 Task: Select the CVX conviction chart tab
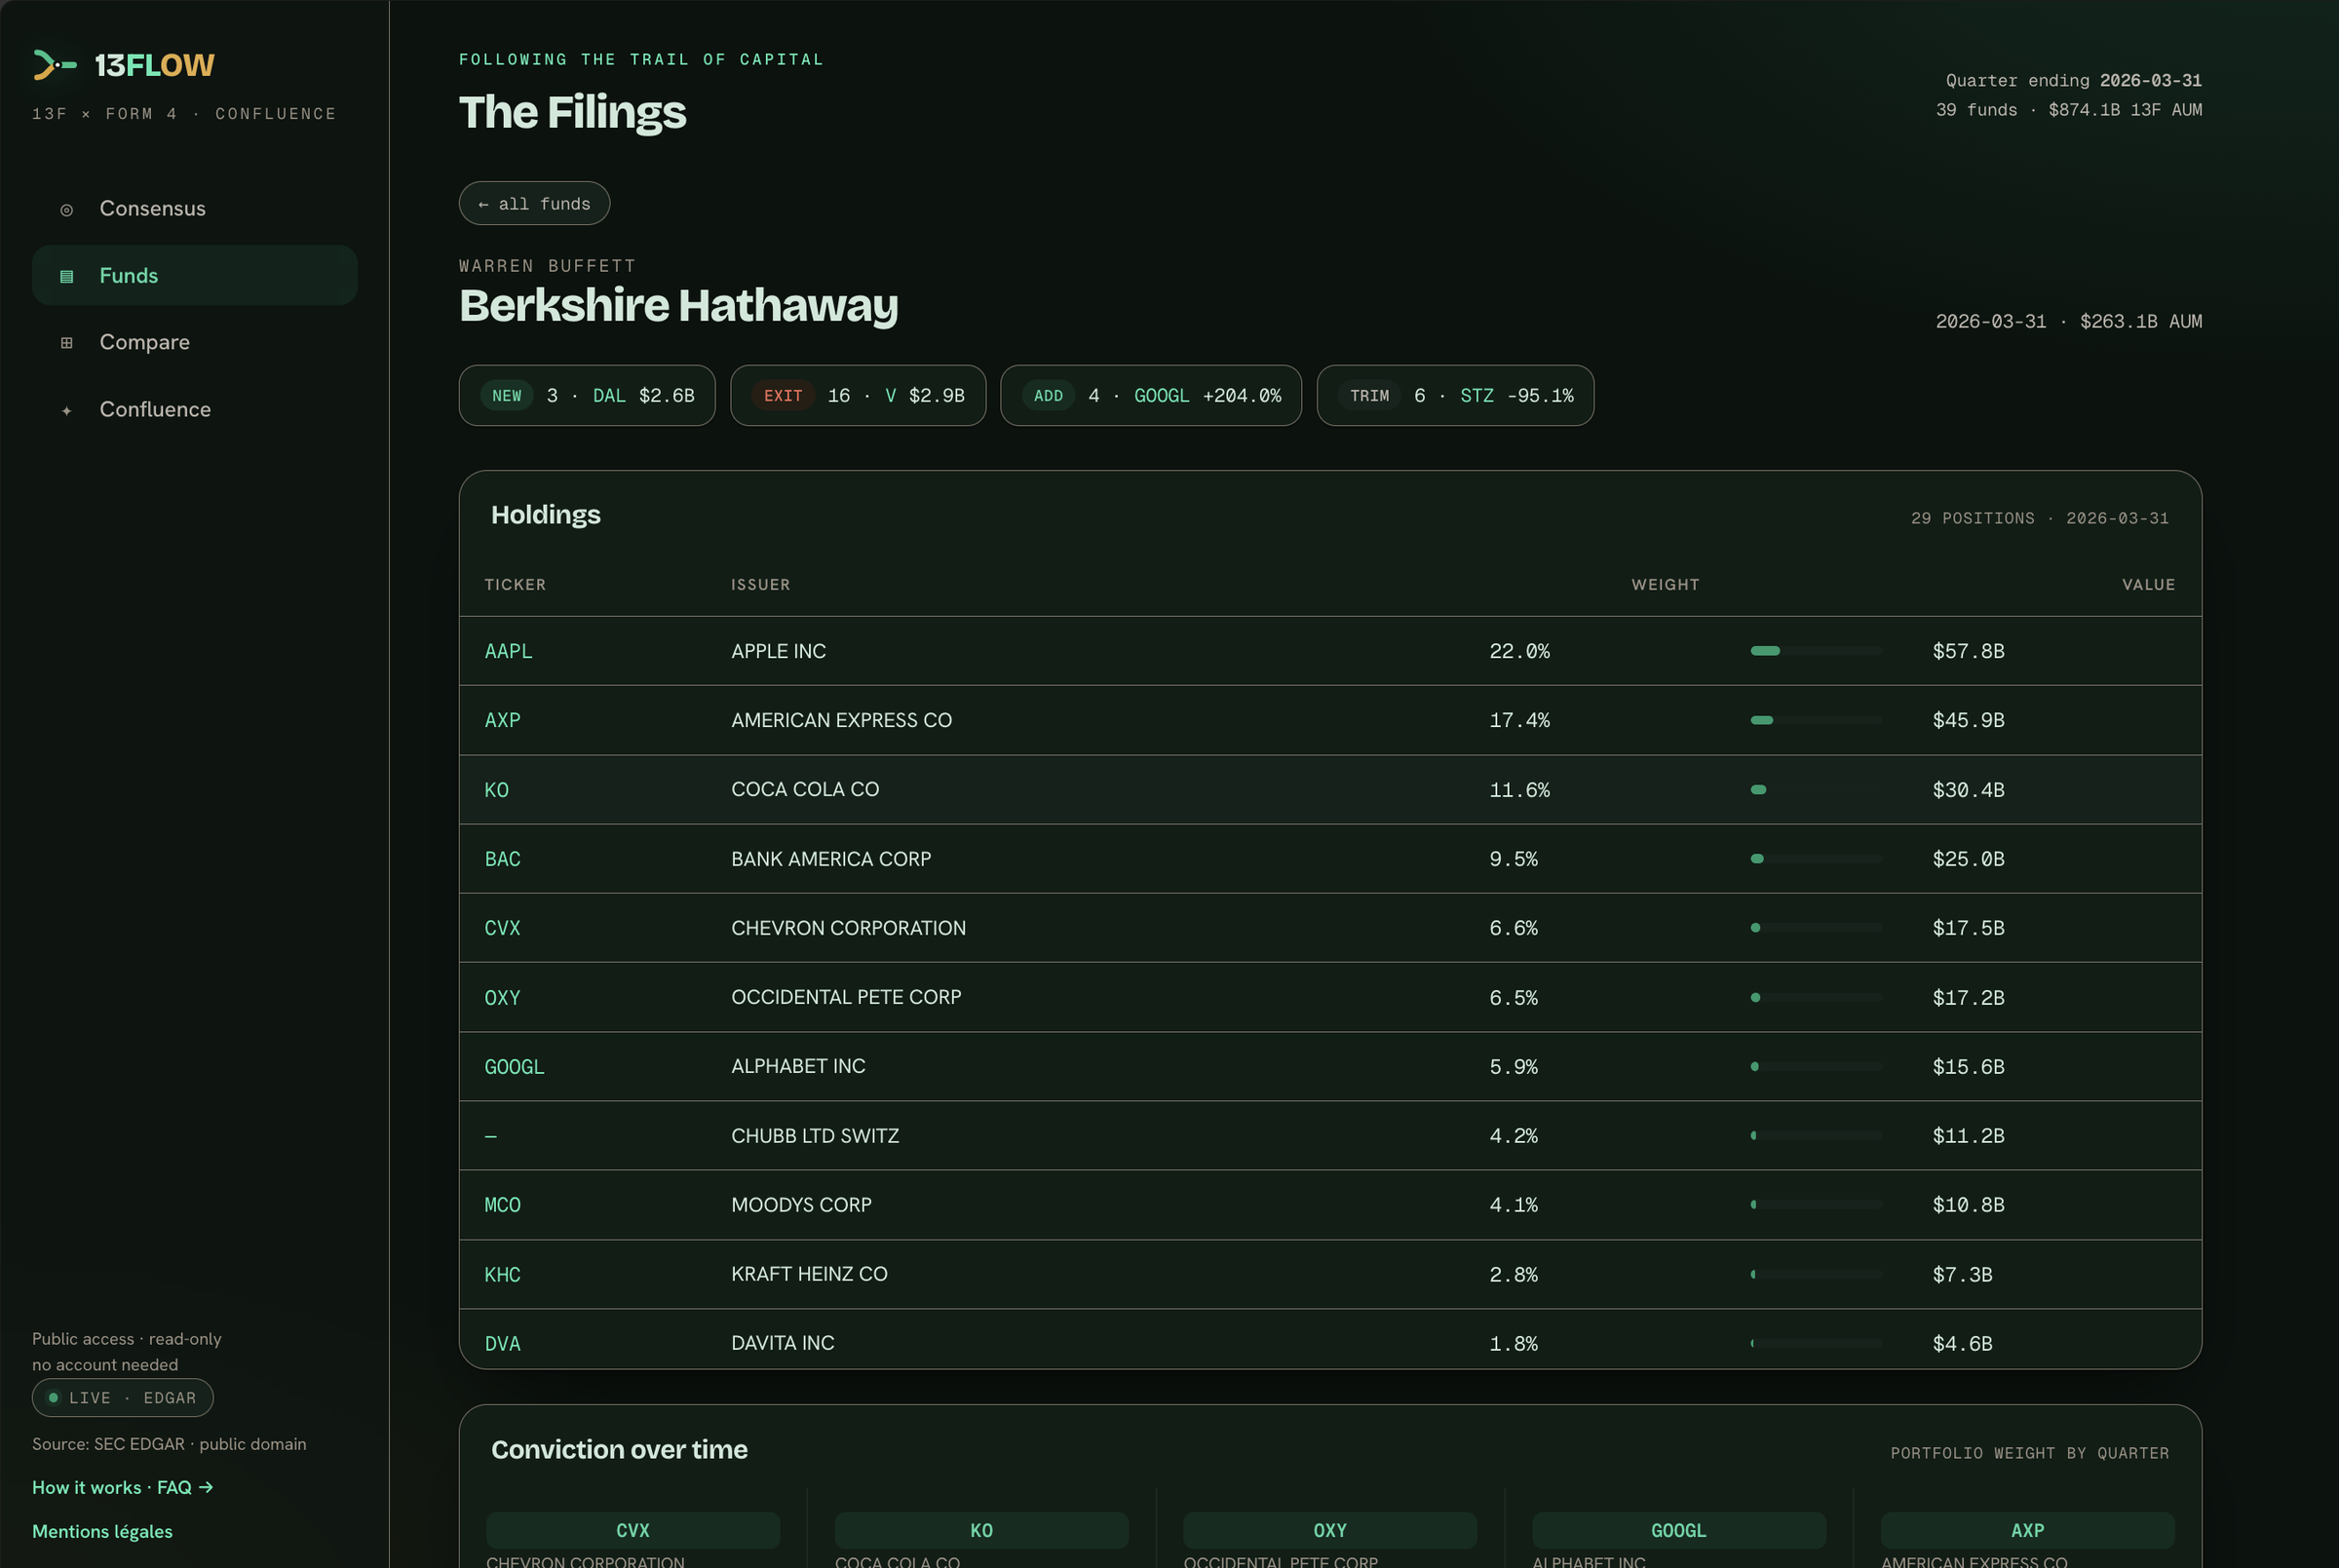click(633, 1530)
